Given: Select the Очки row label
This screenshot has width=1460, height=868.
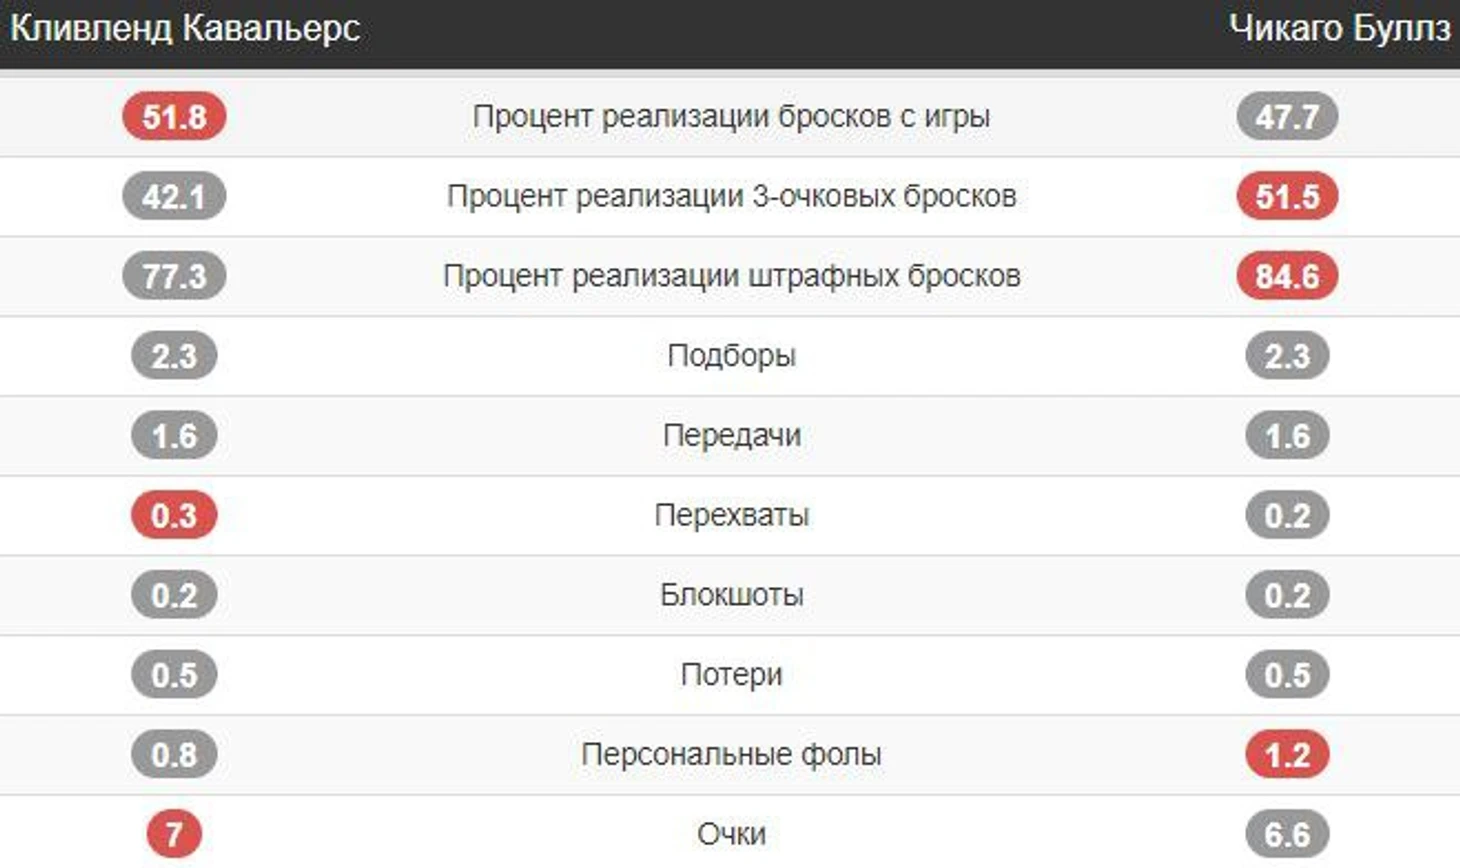Looking at the screenshot, I should 731,834.
